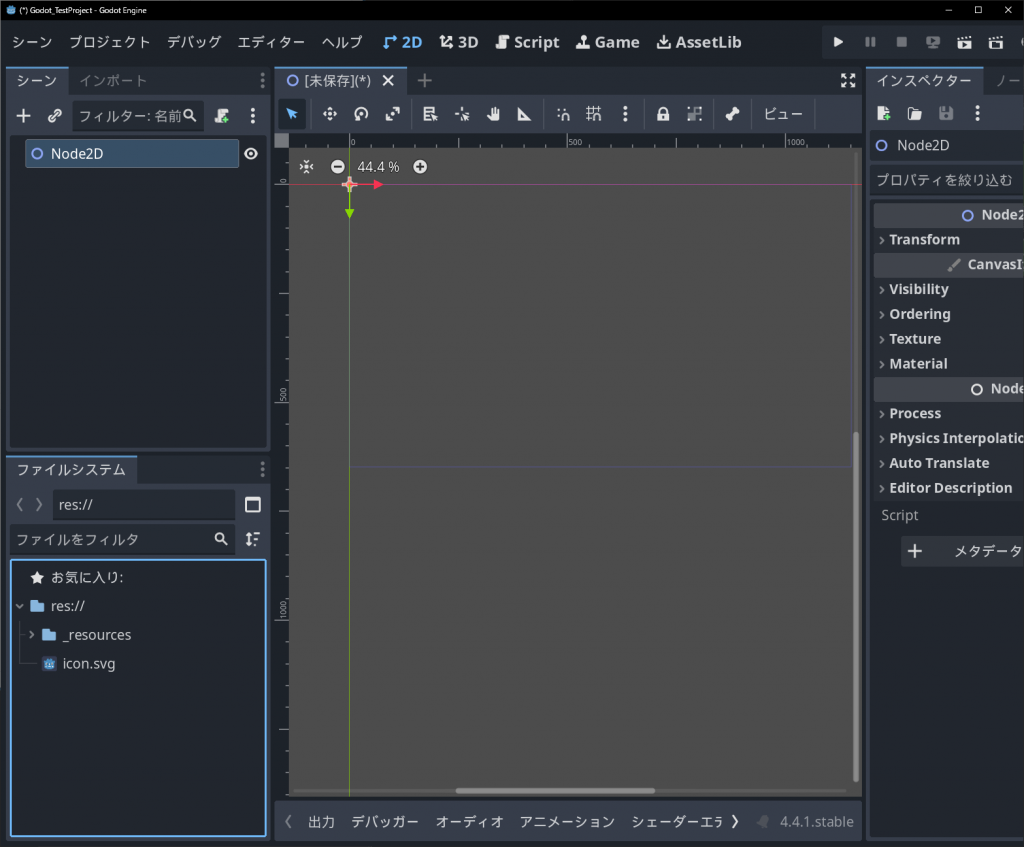Expand the Visibility section in inspector
1024x847 pixels.
(918, 289)
